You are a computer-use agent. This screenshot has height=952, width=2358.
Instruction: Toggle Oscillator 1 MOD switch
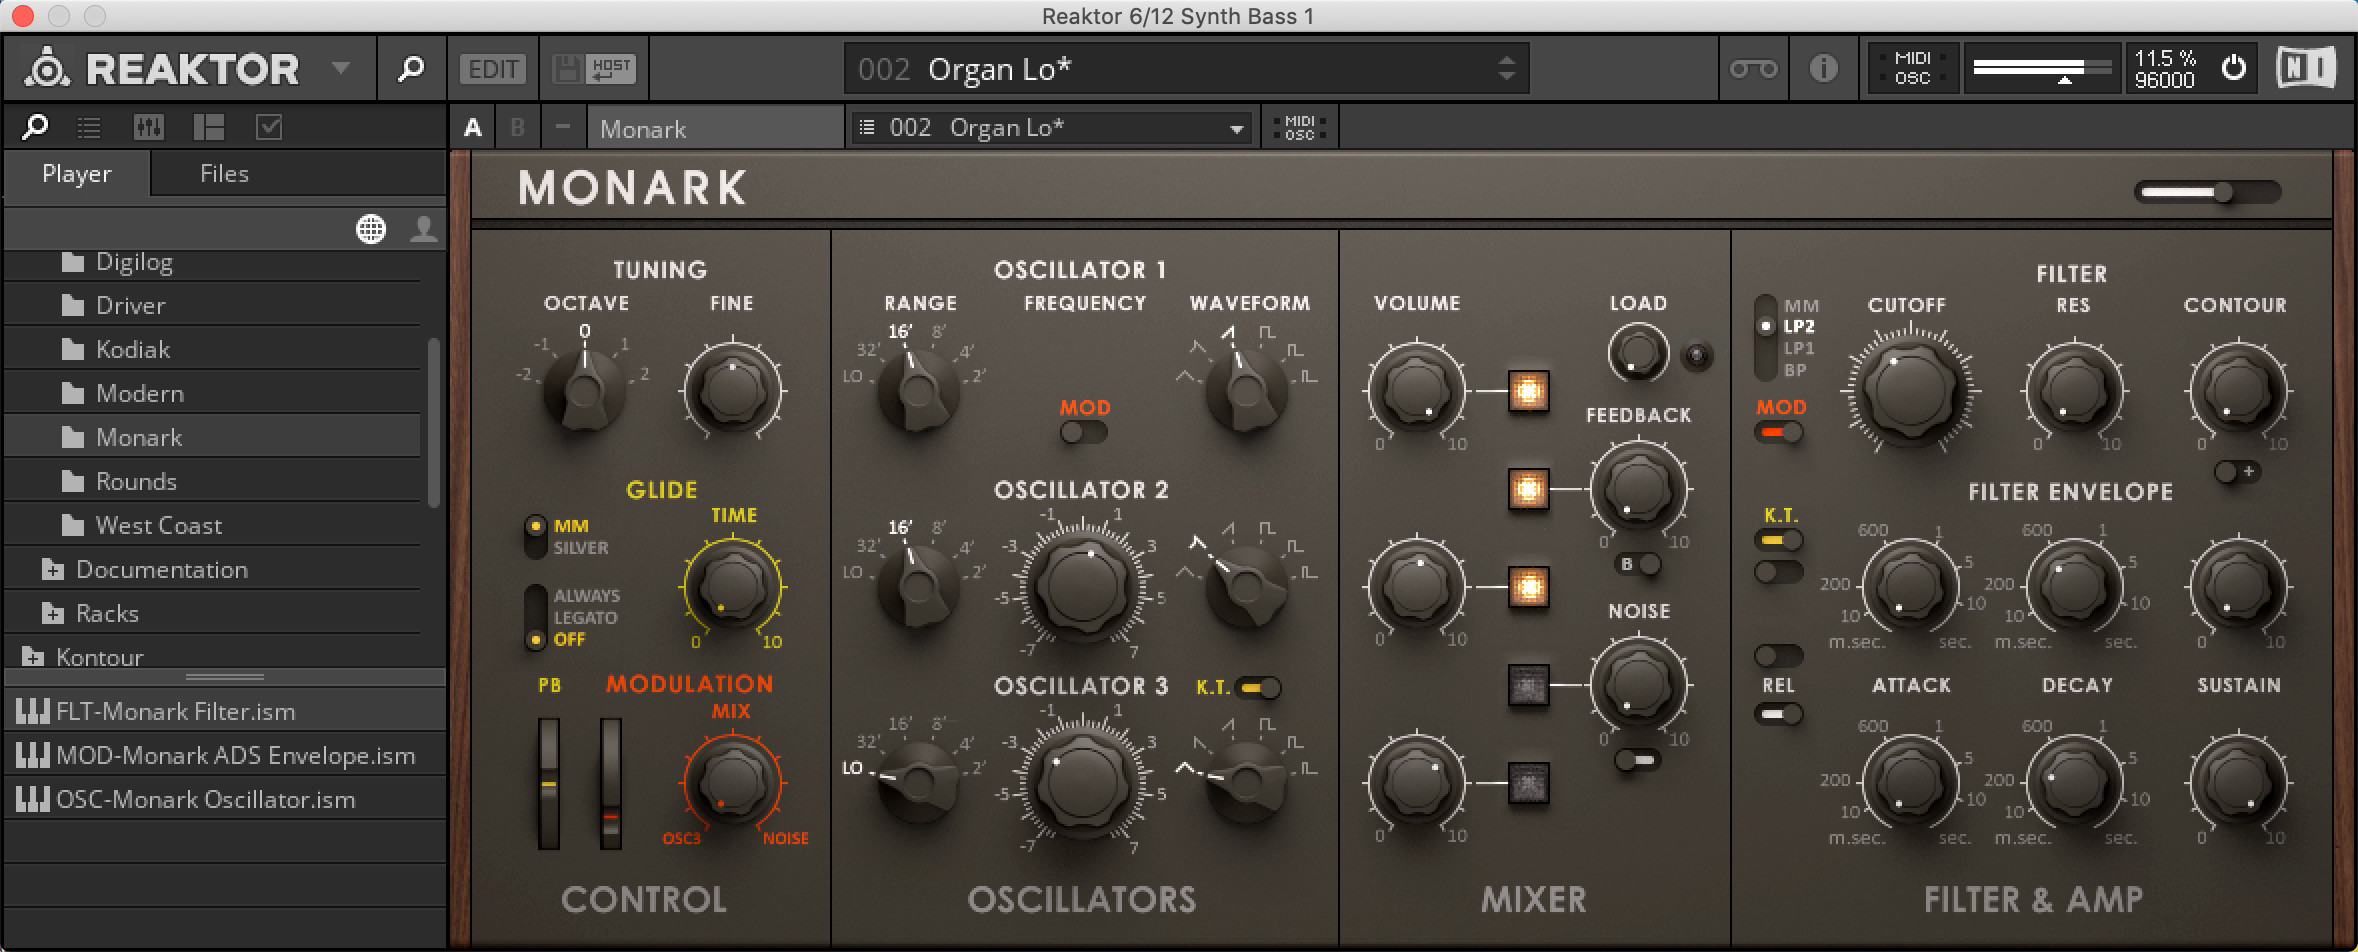(x=1084, y=432)
